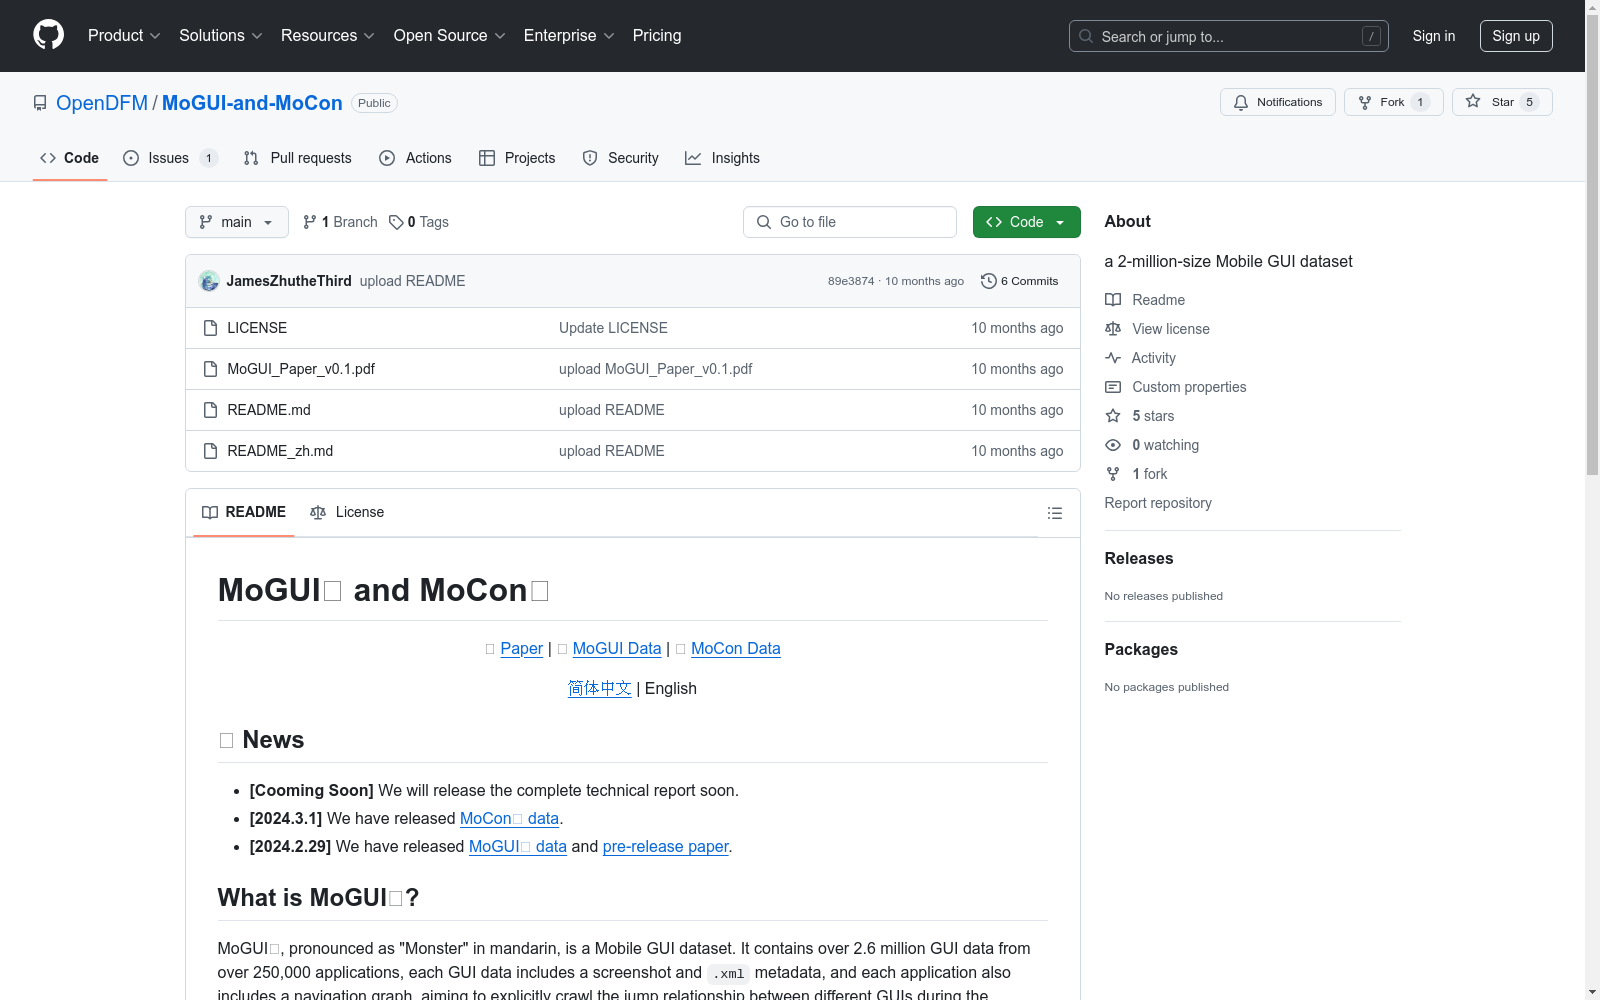Click the 'Update LICENSE' commit message
1600x1000 pixels.
[613, 328]
